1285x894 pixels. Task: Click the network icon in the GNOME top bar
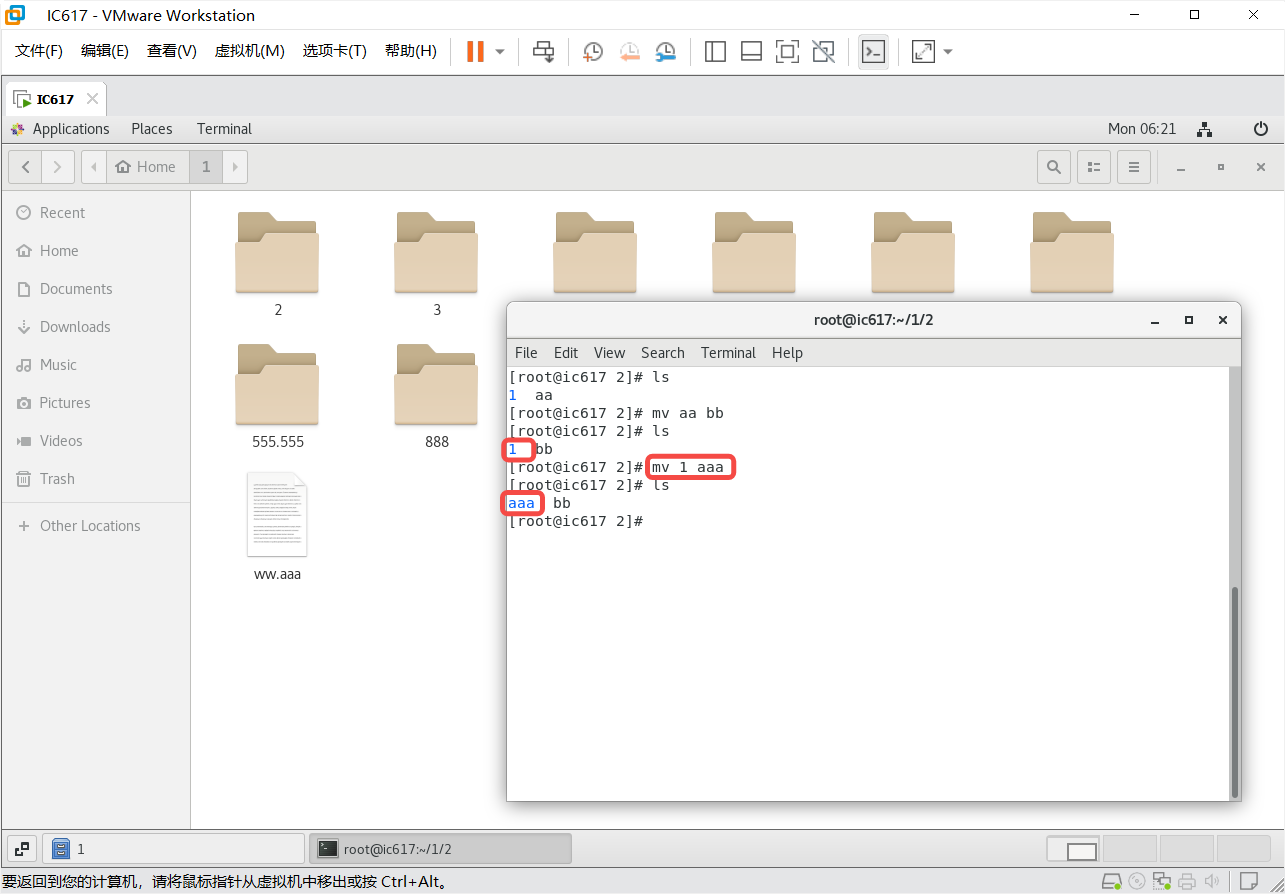pos(1205,129)
